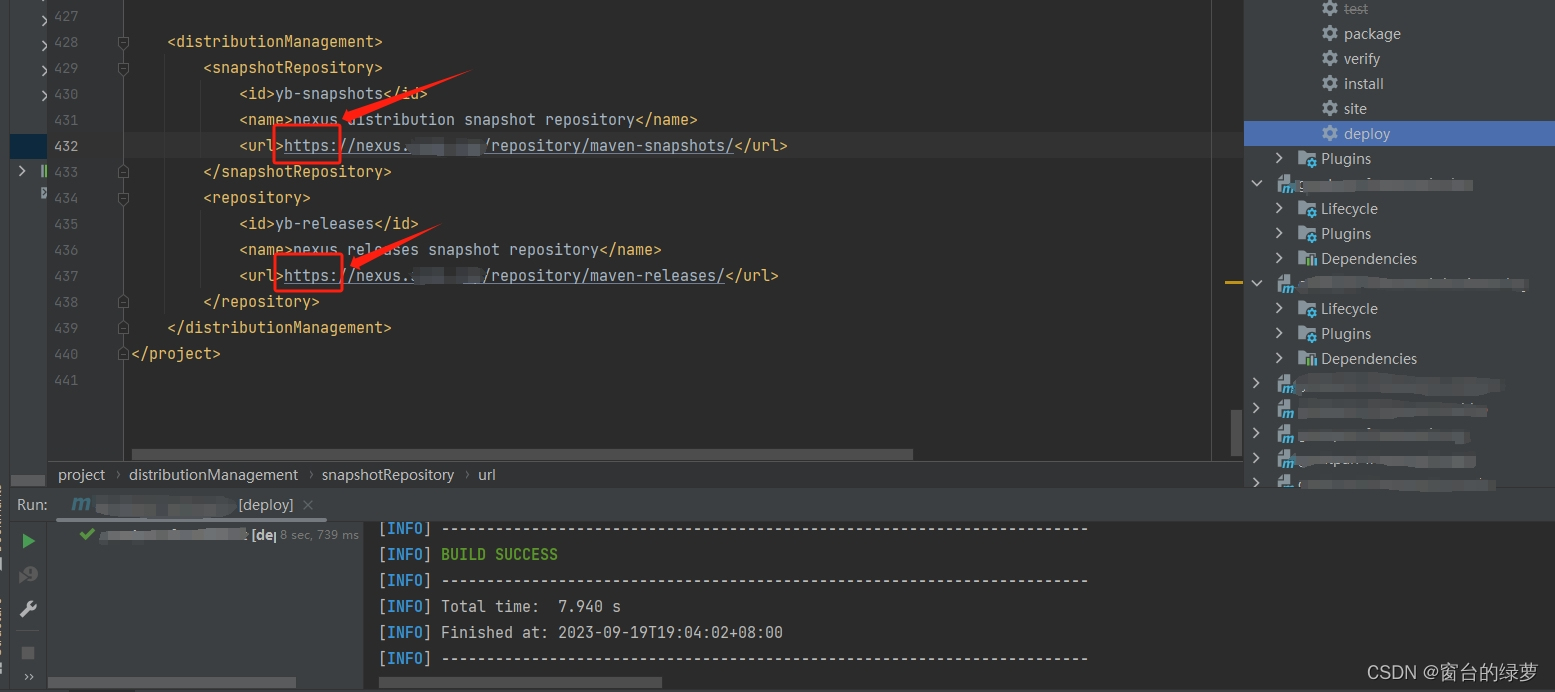
Task: Expand the Dependencies node
Action: pyautogui.click(x=1281, y=258)
